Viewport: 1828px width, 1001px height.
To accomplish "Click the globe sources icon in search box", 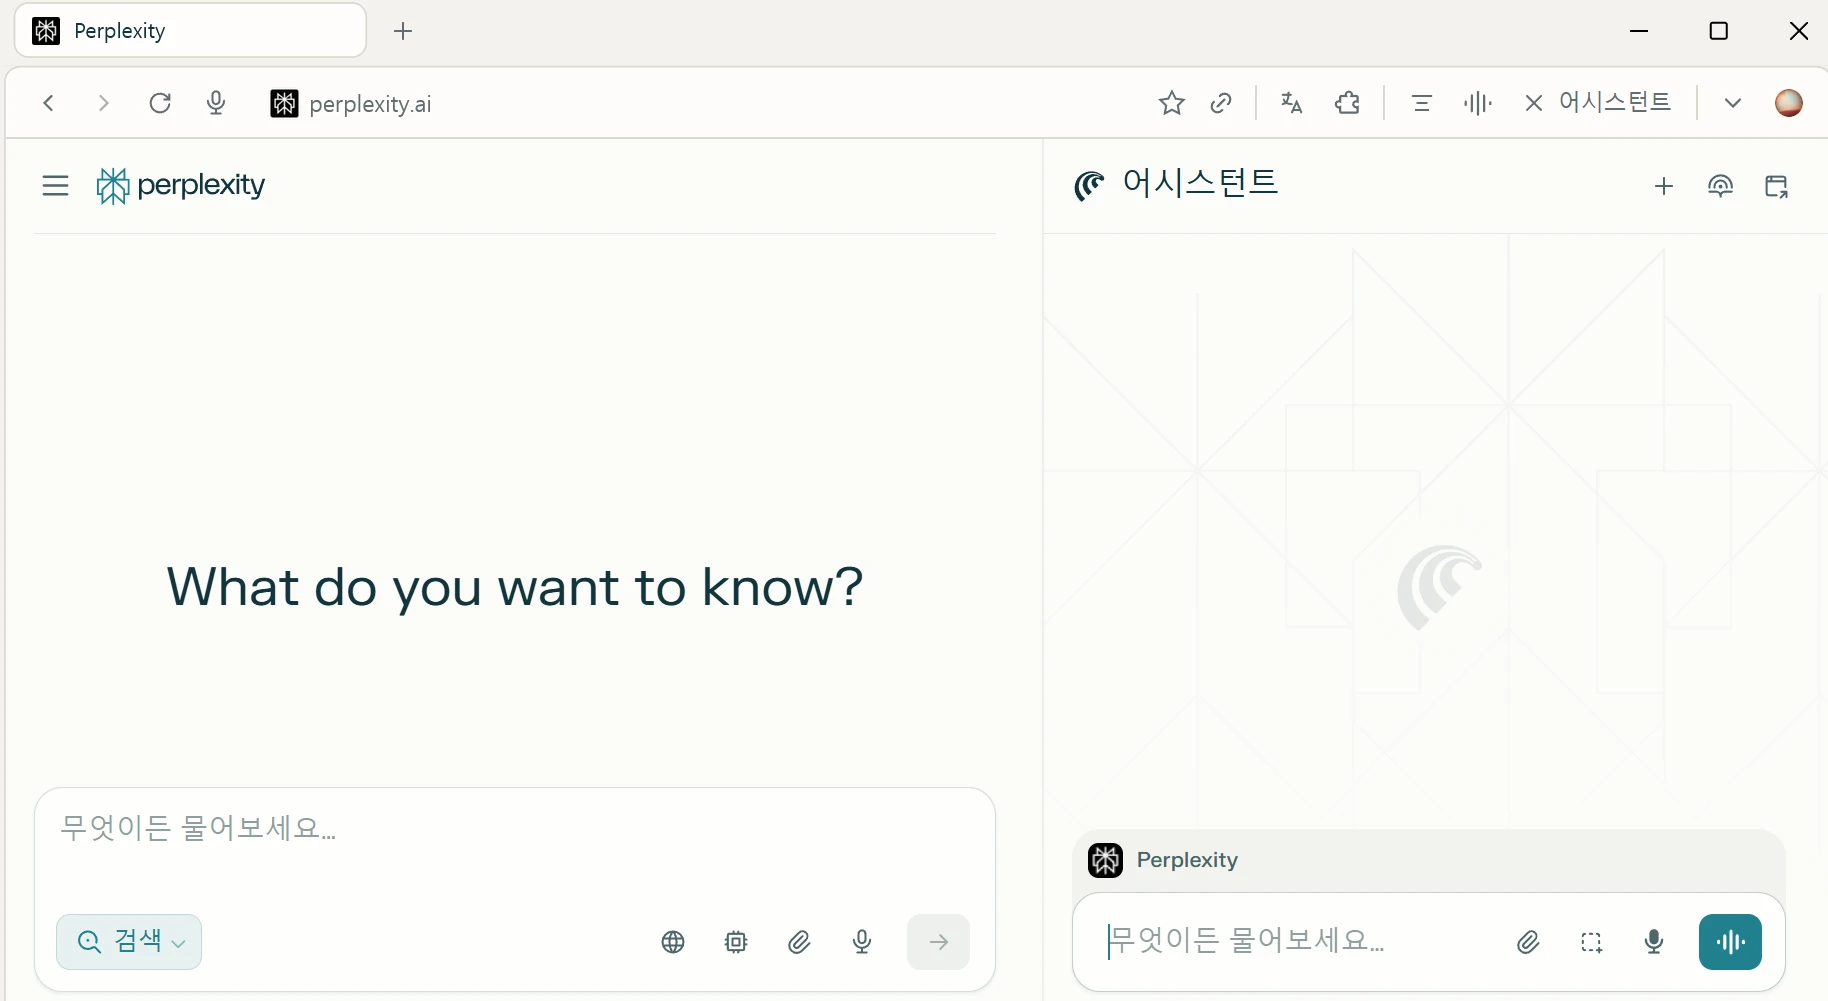I will click(673, 942).
